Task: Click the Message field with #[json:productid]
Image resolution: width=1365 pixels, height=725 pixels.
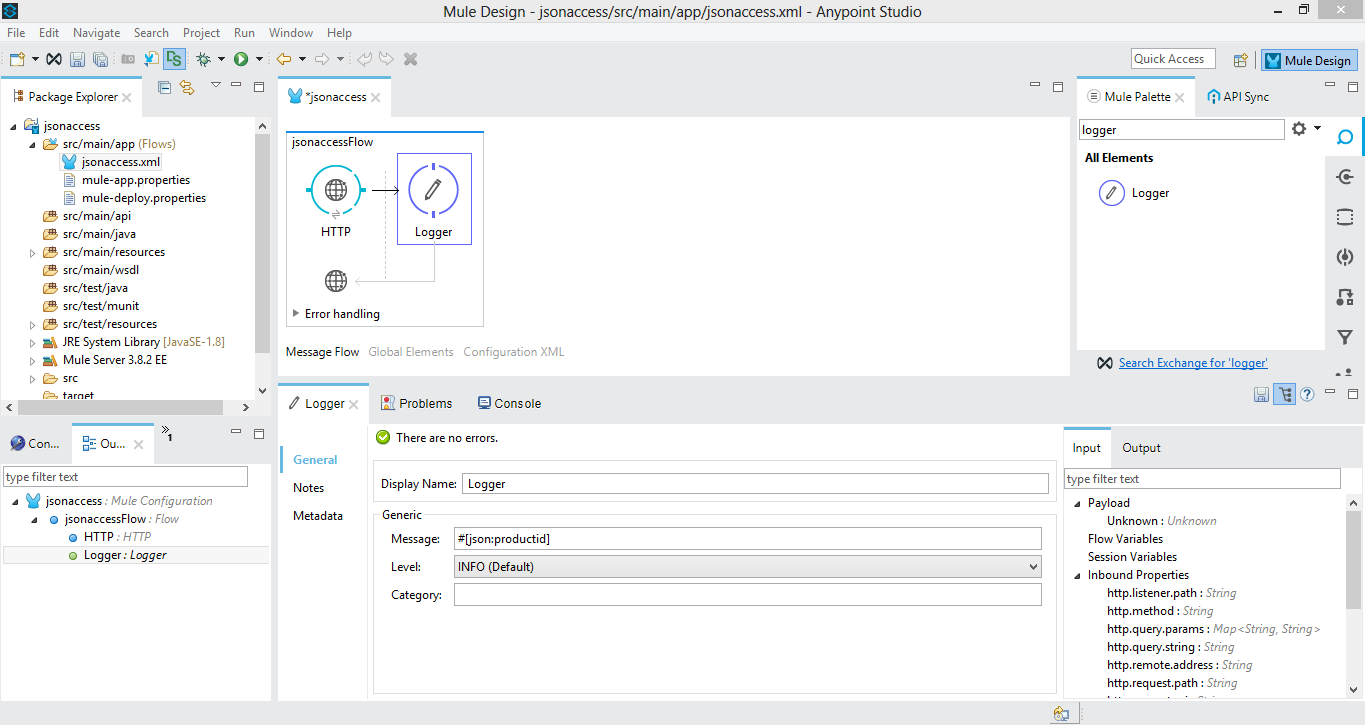Action: coord(747,539)
